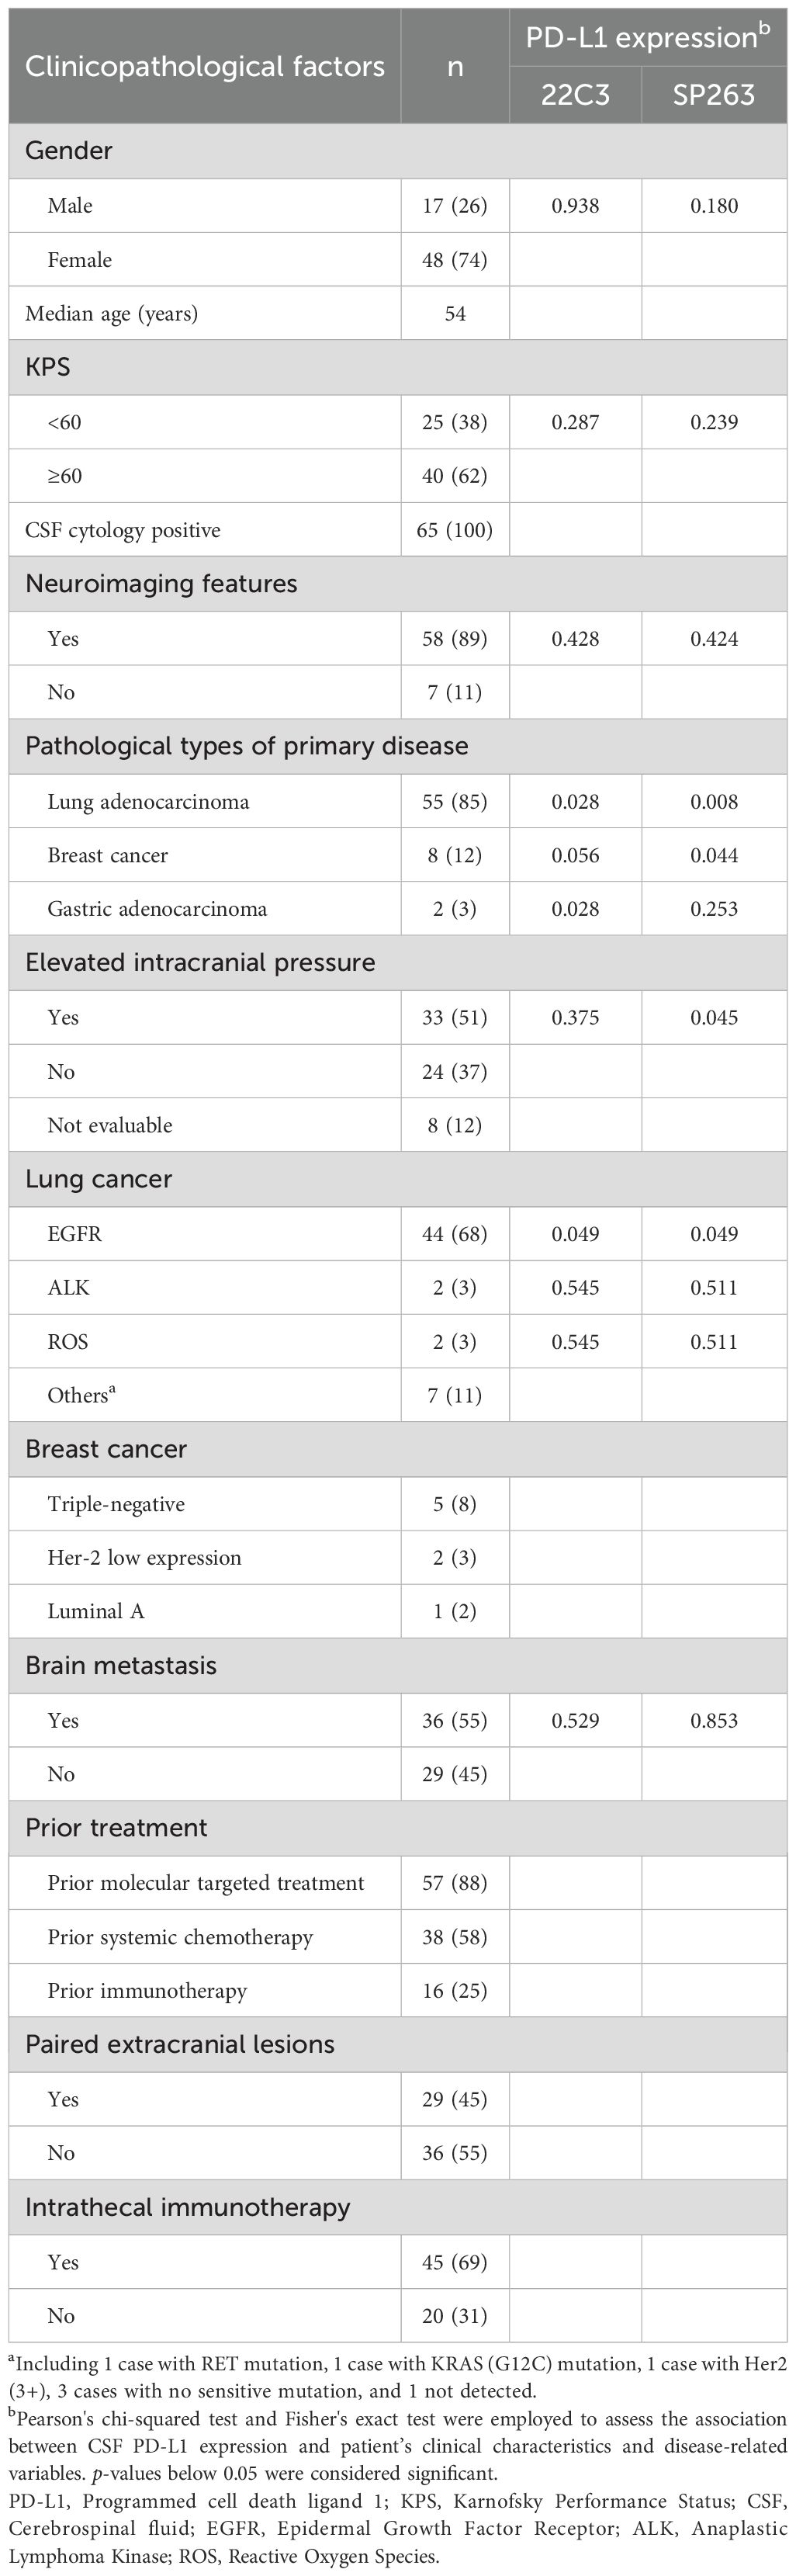Click the EGFR row label
This screenshot has width=796, height=2576.
point(74,1233)
